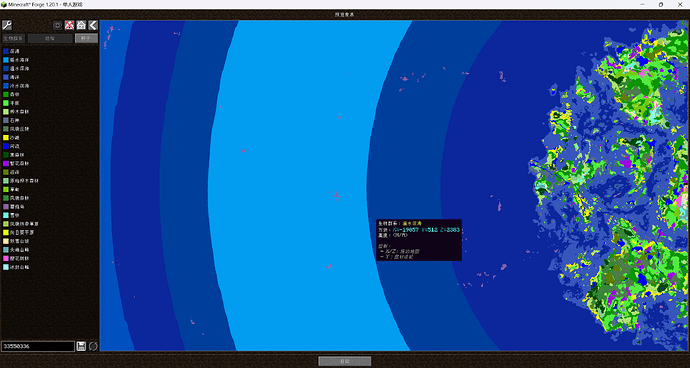This screenshot has width=690, height=368.
Task: Select the 黑森林 dark forest entry
Action: [x=14, y=155]
